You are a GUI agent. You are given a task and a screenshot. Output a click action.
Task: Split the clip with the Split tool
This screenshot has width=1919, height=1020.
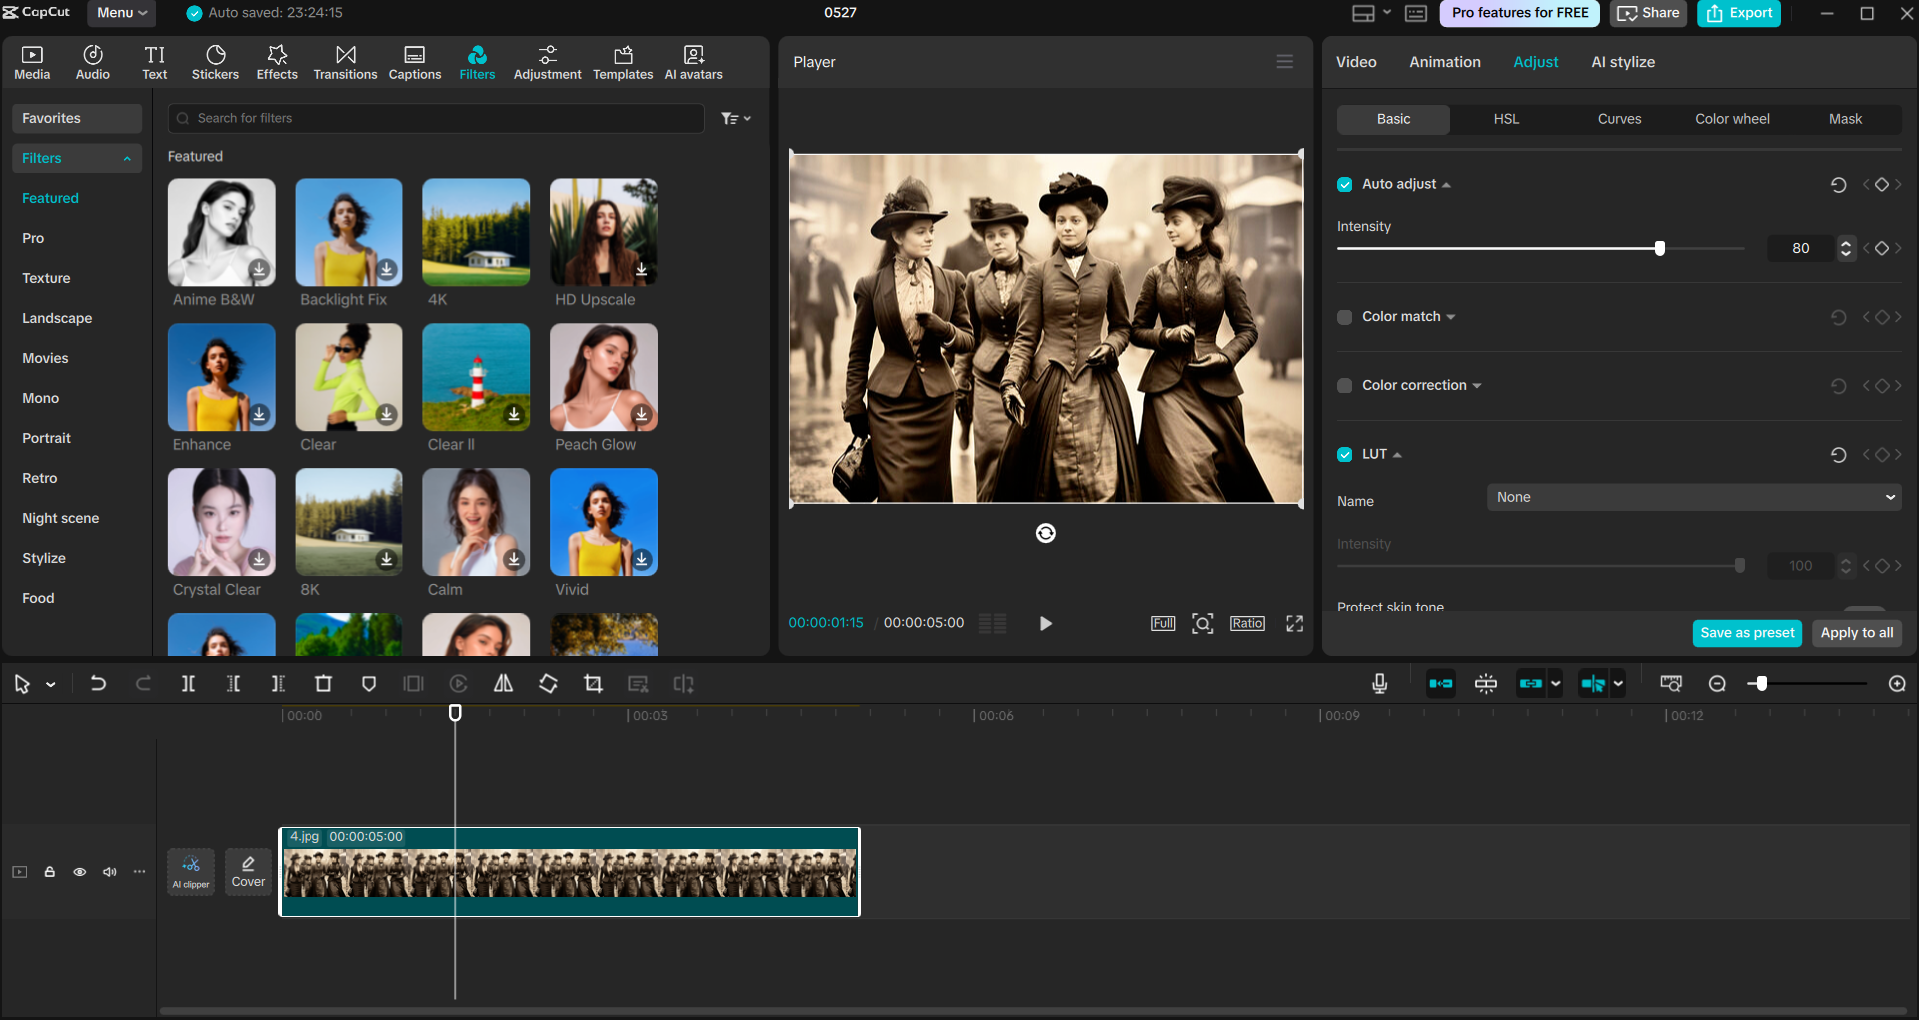(x=188, y=684)
